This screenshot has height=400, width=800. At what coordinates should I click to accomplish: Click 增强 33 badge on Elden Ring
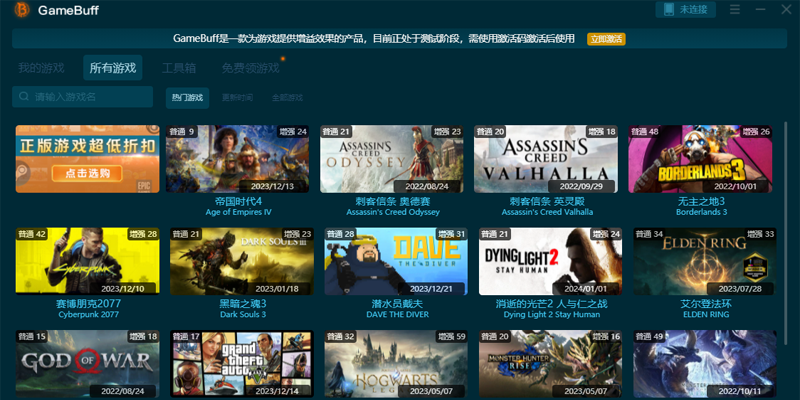click(760, 234)
